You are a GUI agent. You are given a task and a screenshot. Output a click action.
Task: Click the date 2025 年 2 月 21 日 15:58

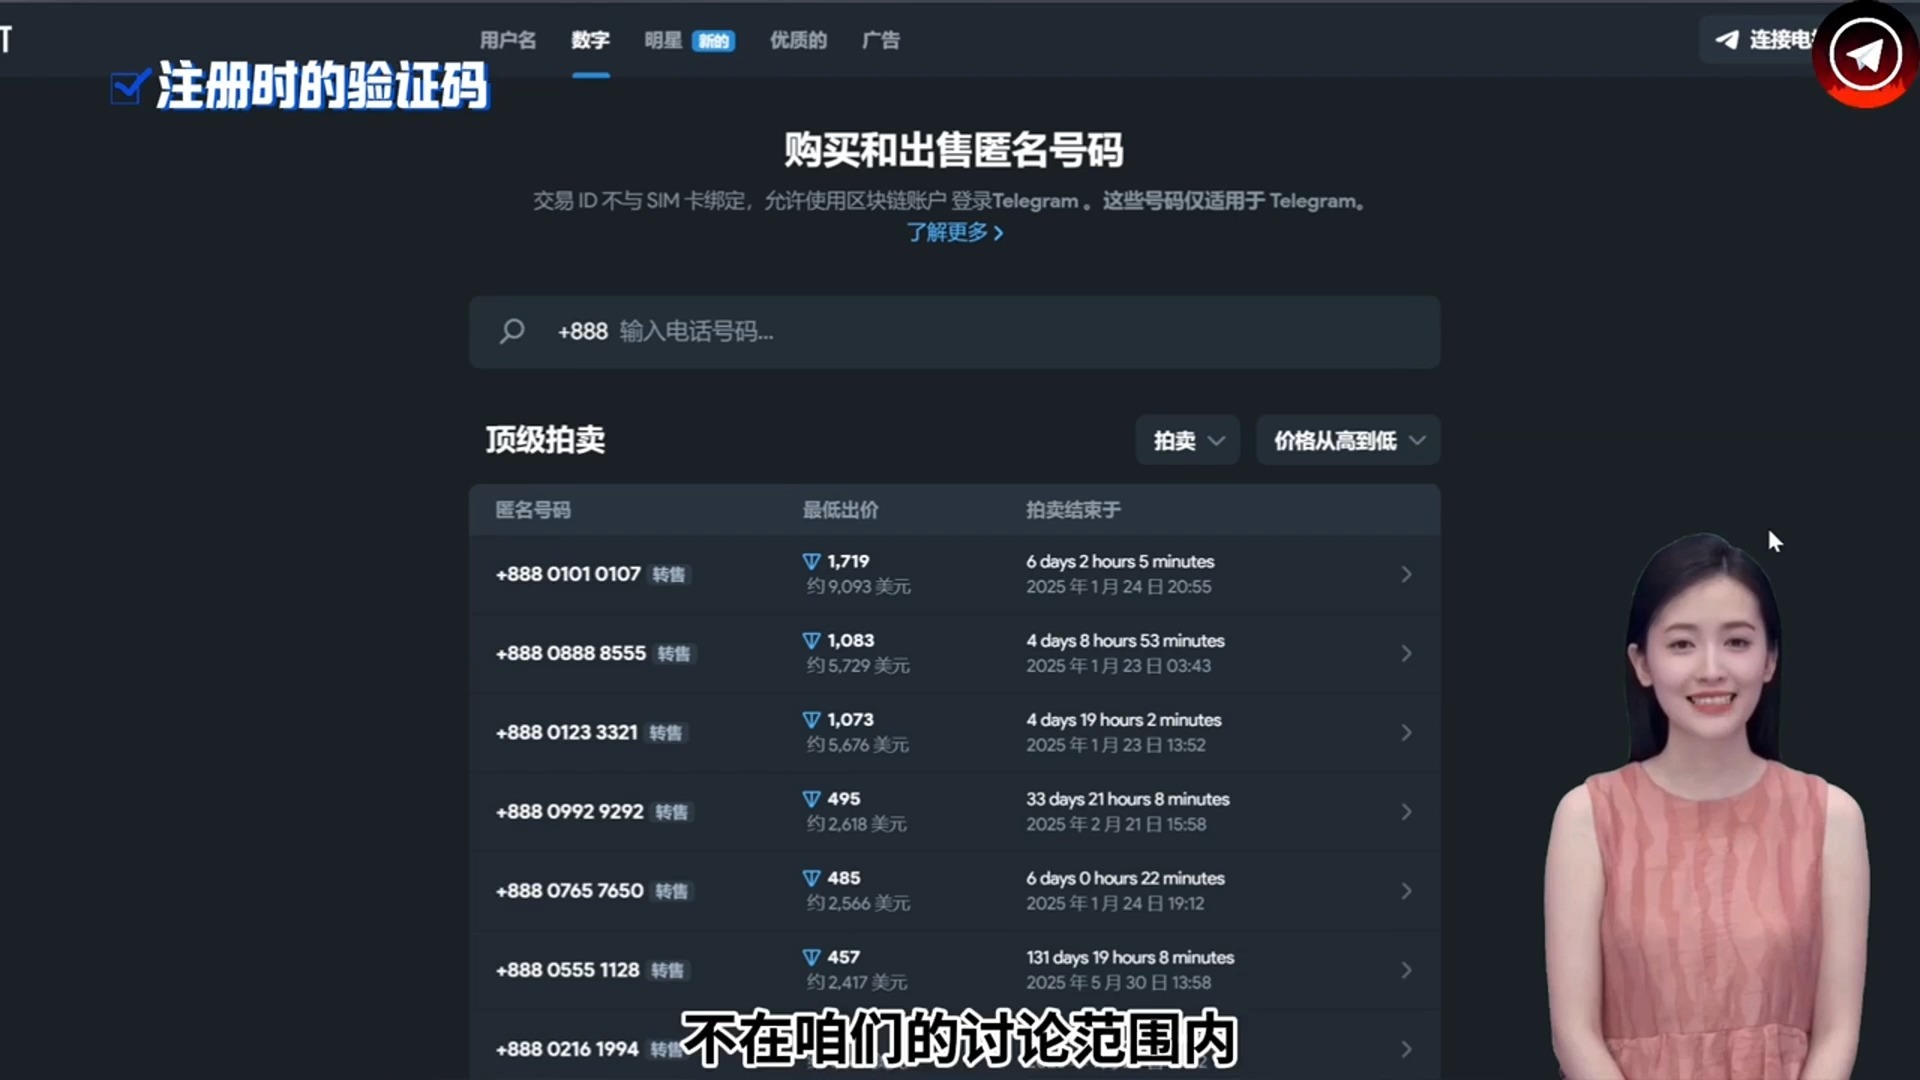(x=1116, y=824)
